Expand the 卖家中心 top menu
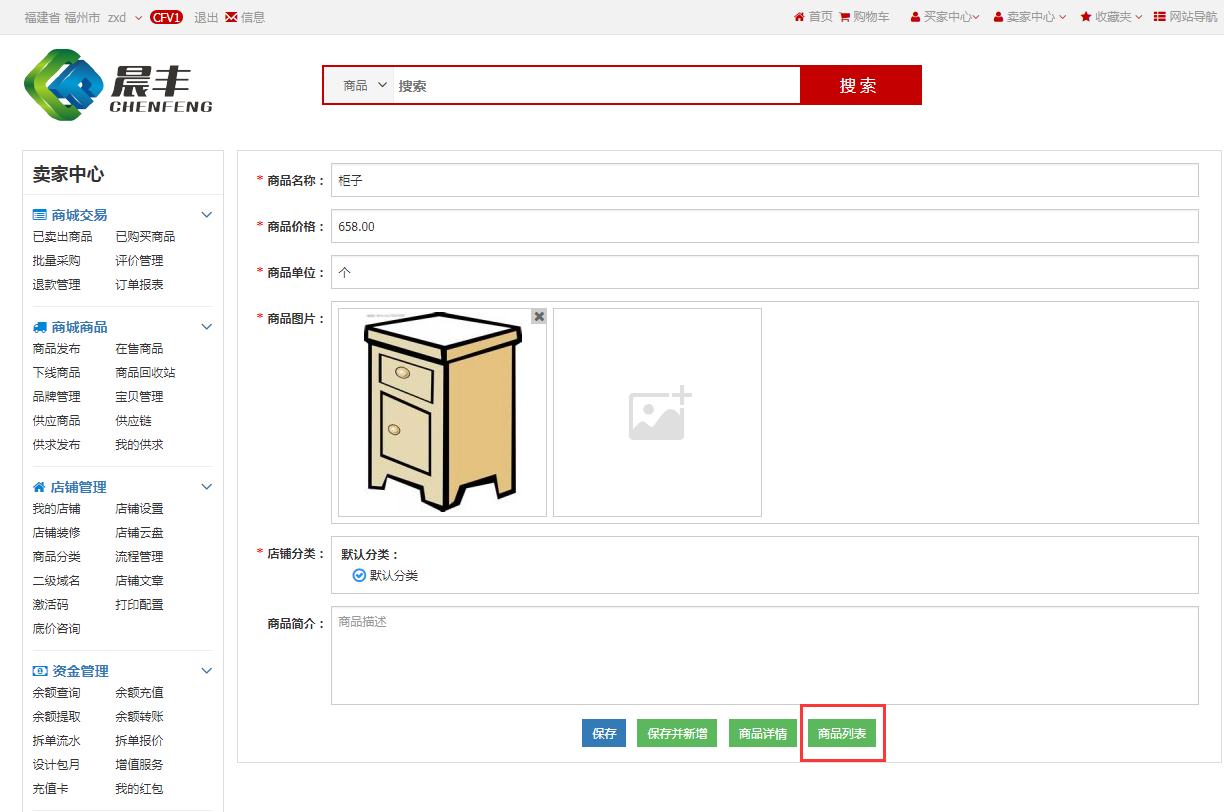 point(1037,17)
